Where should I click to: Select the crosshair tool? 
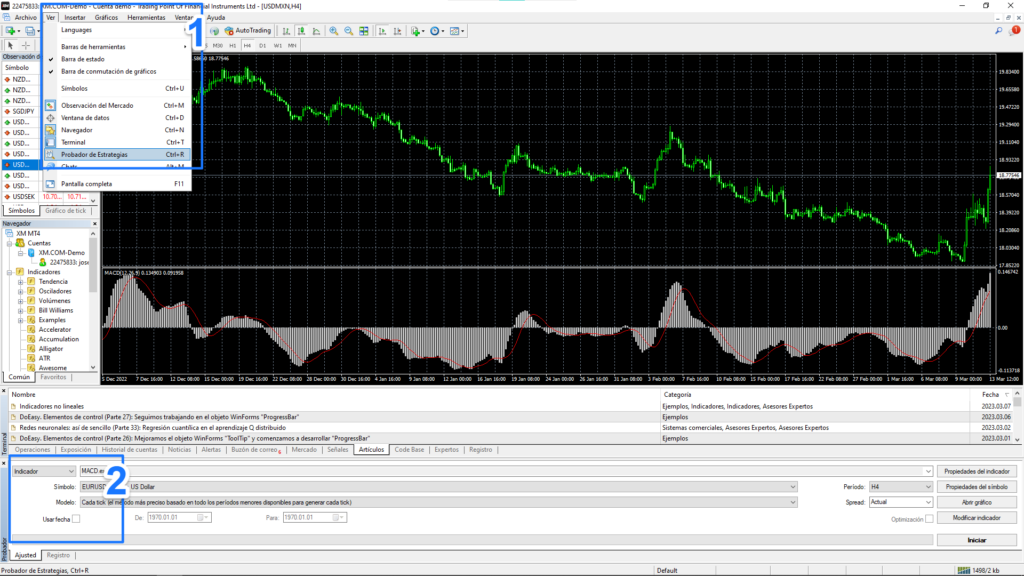pyautogui.click(x=25, y=46)
